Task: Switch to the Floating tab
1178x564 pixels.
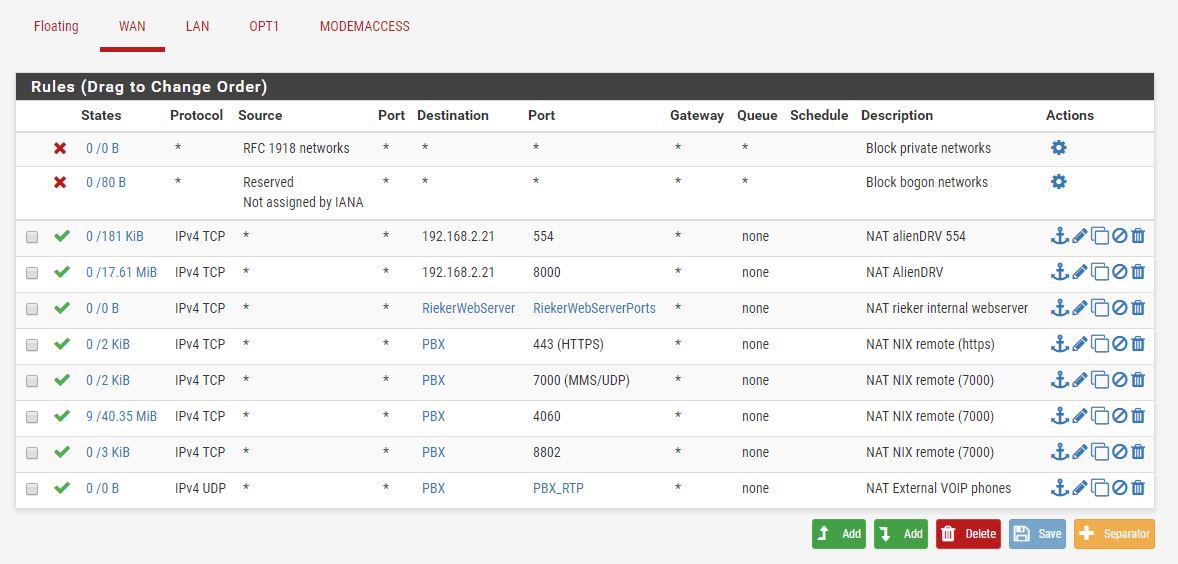Action: (x=56, y=26)
